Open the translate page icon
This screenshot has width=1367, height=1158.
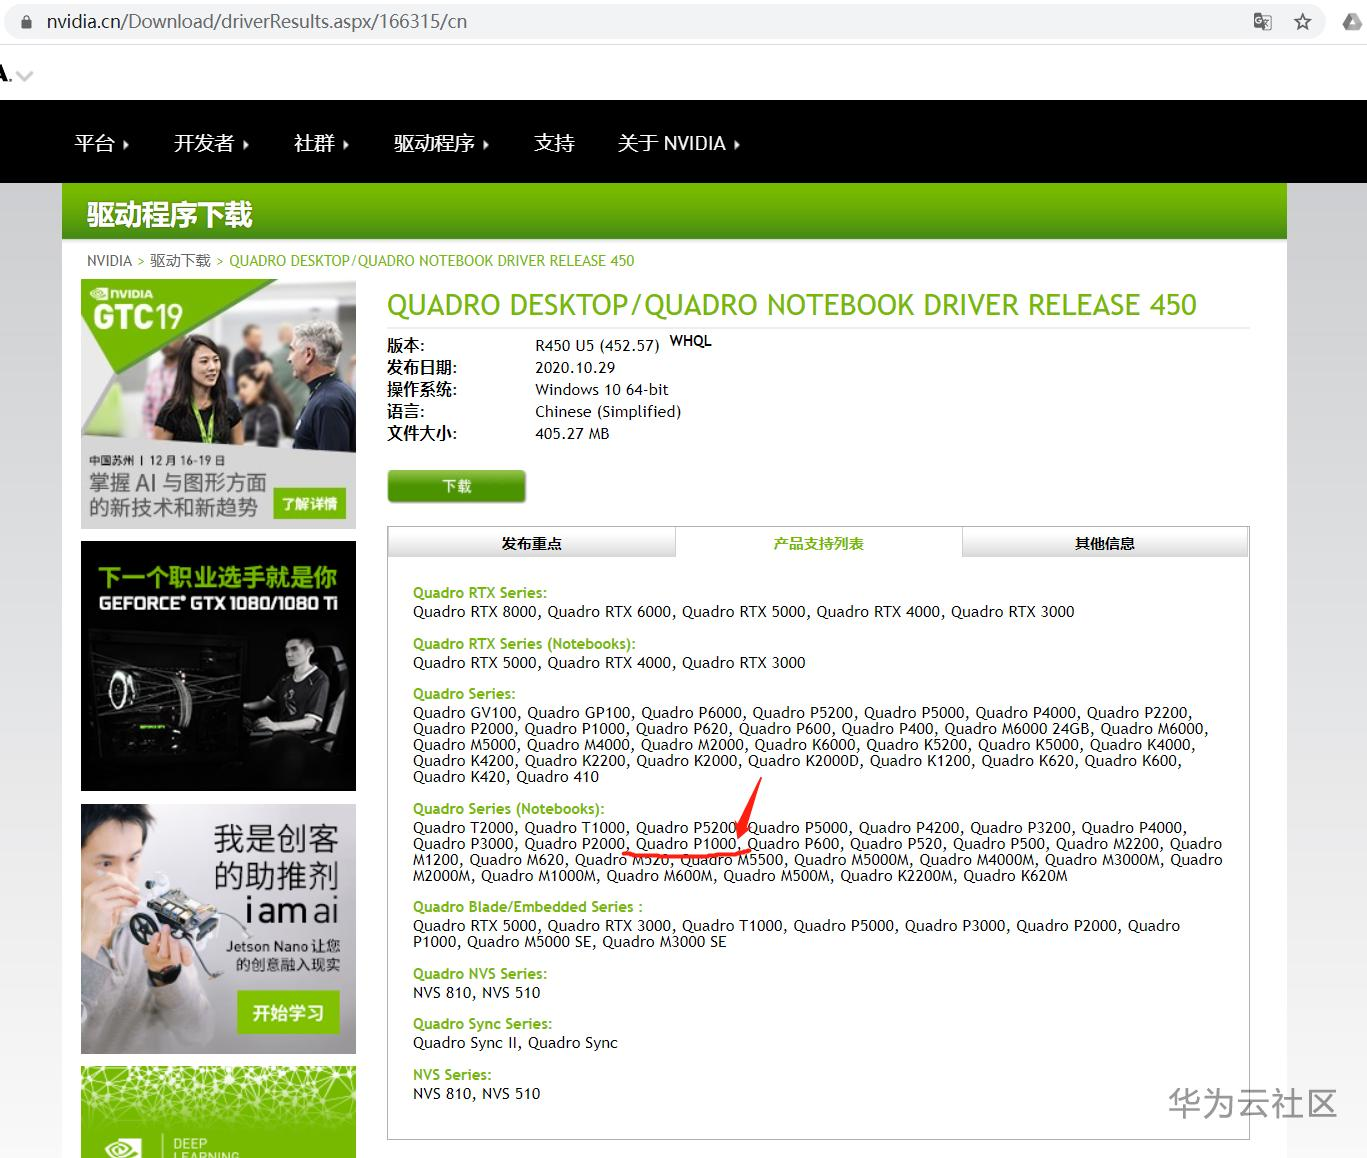pos(1263,22)
